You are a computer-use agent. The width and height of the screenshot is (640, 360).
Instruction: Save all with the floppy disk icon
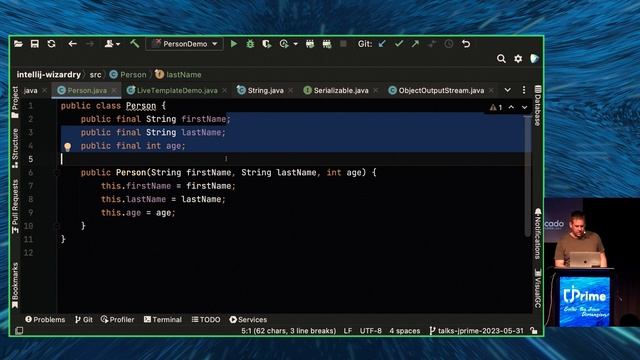point(35,44)
